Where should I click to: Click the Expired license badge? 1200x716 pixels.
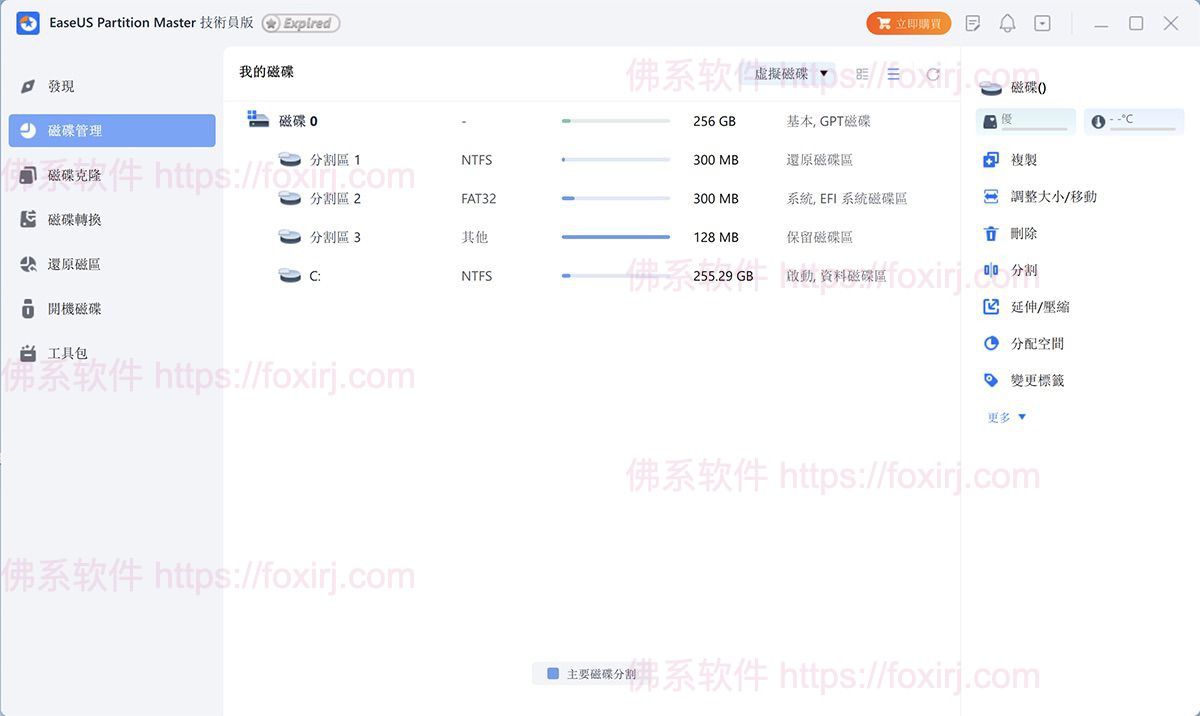[301, 23]
